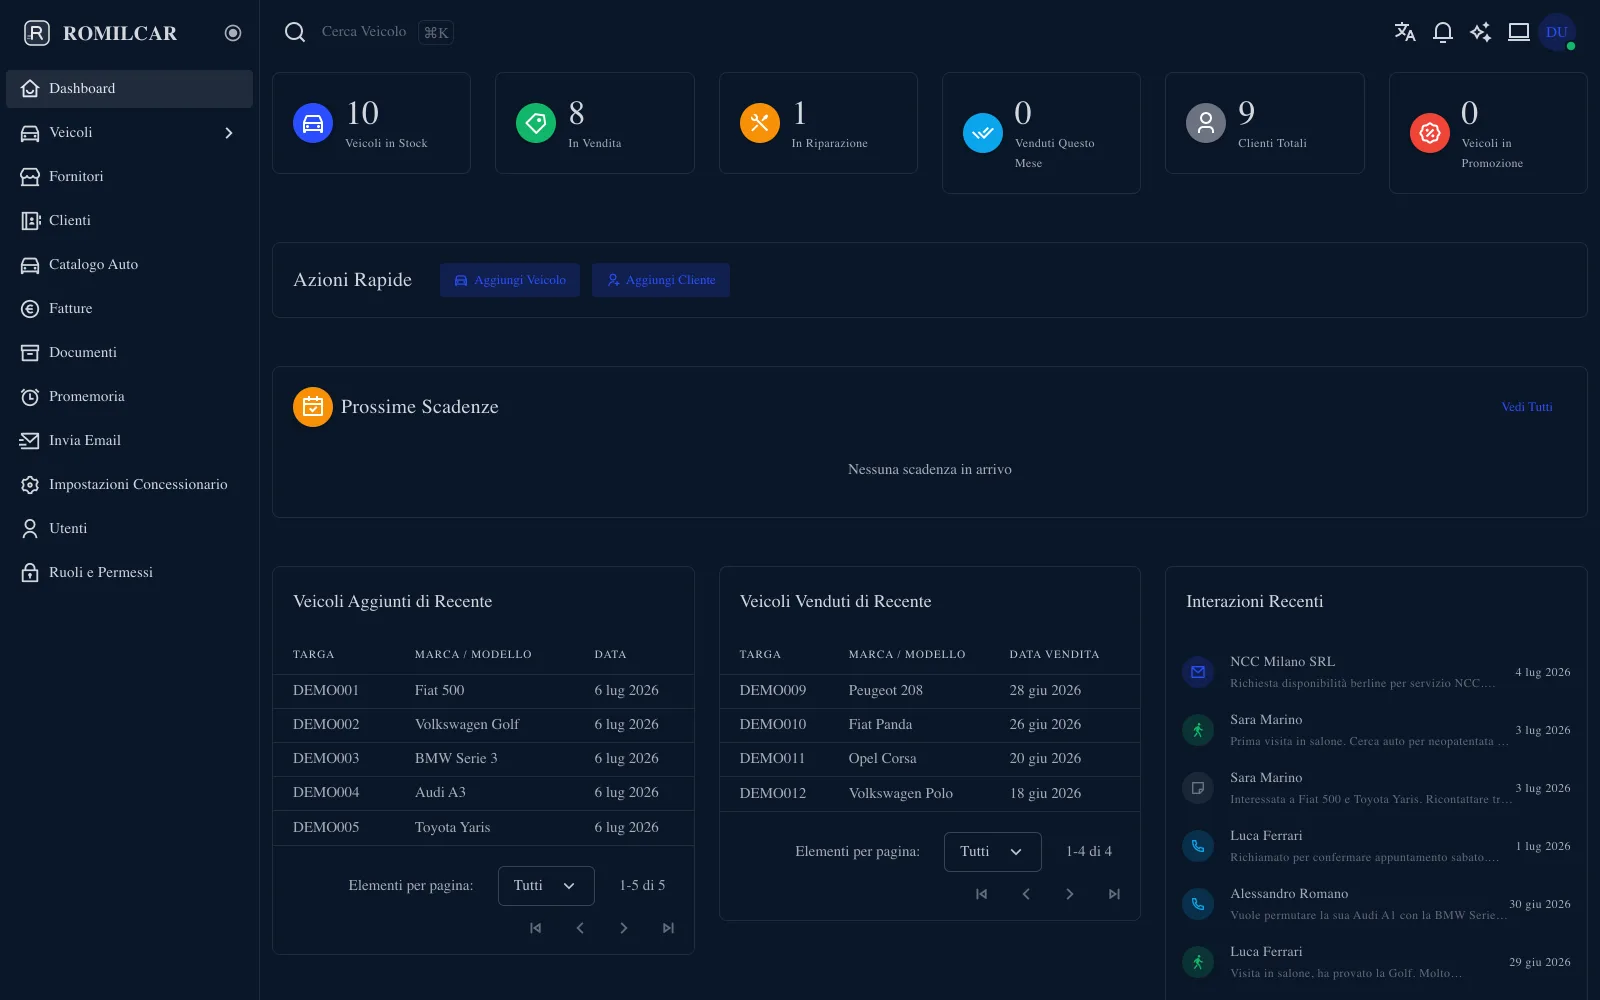Image resolution: width=1600 pixels, height=1000 pixels.
Task: Click the Invia Email envelope icon
Action: coord(30,441)
